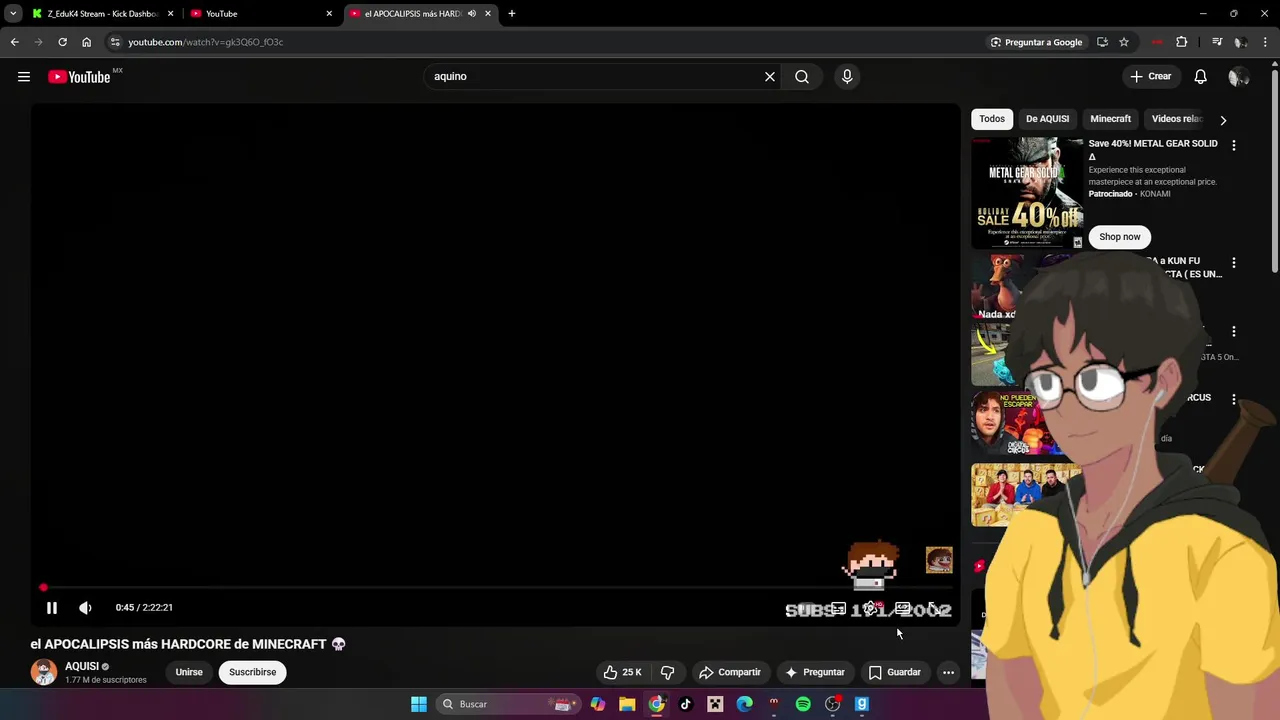
Task: Go to browser home page icon
Action: (x=86, y=42)
